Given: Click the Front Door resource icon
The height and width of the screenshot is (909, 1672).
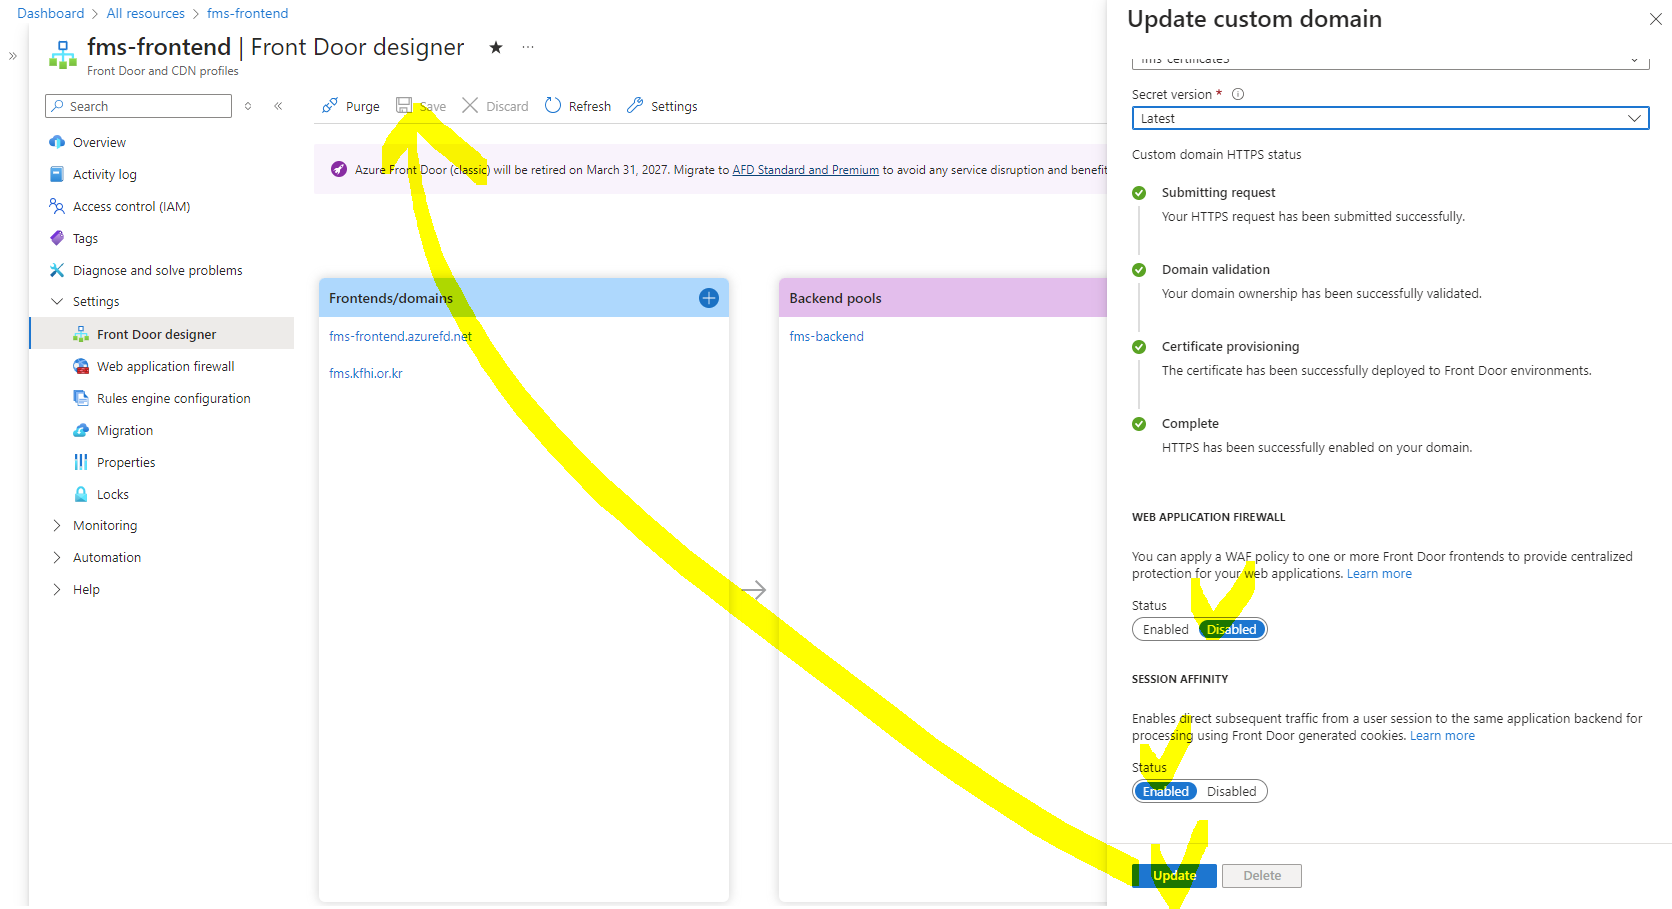Looking at the screenshot, I should click(62, 55).
